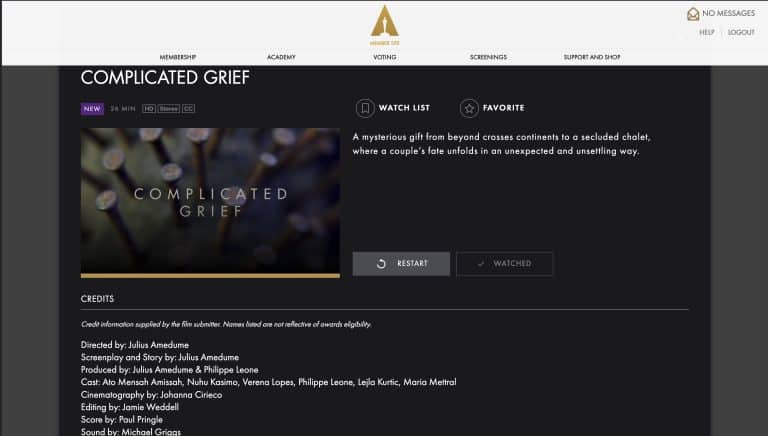The image size is (768, 436).
Task: Open the Membership menu
Action: pos(177,57)
